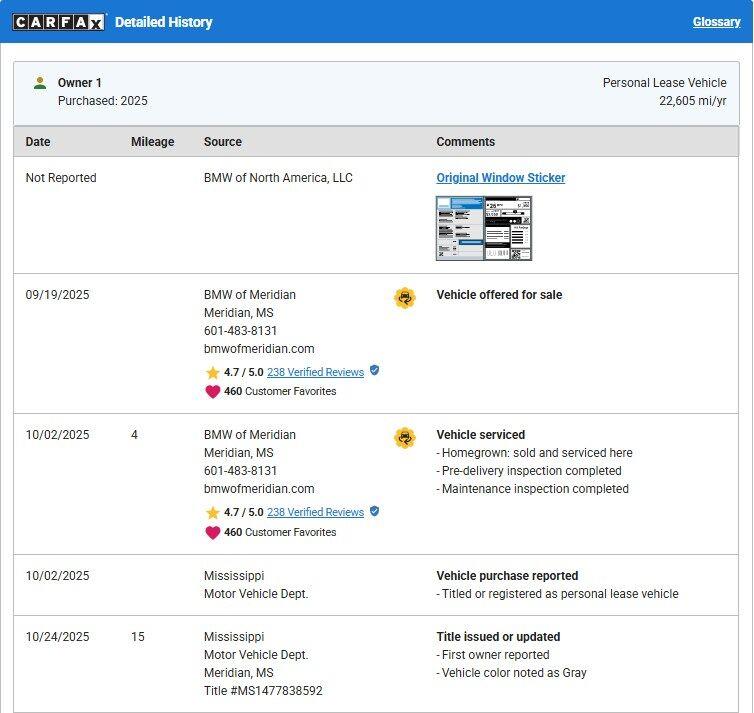The image size is (754, 713).
Task: Click 'BMW of North America, LLC' source
Action: click(x=278, y=178)
